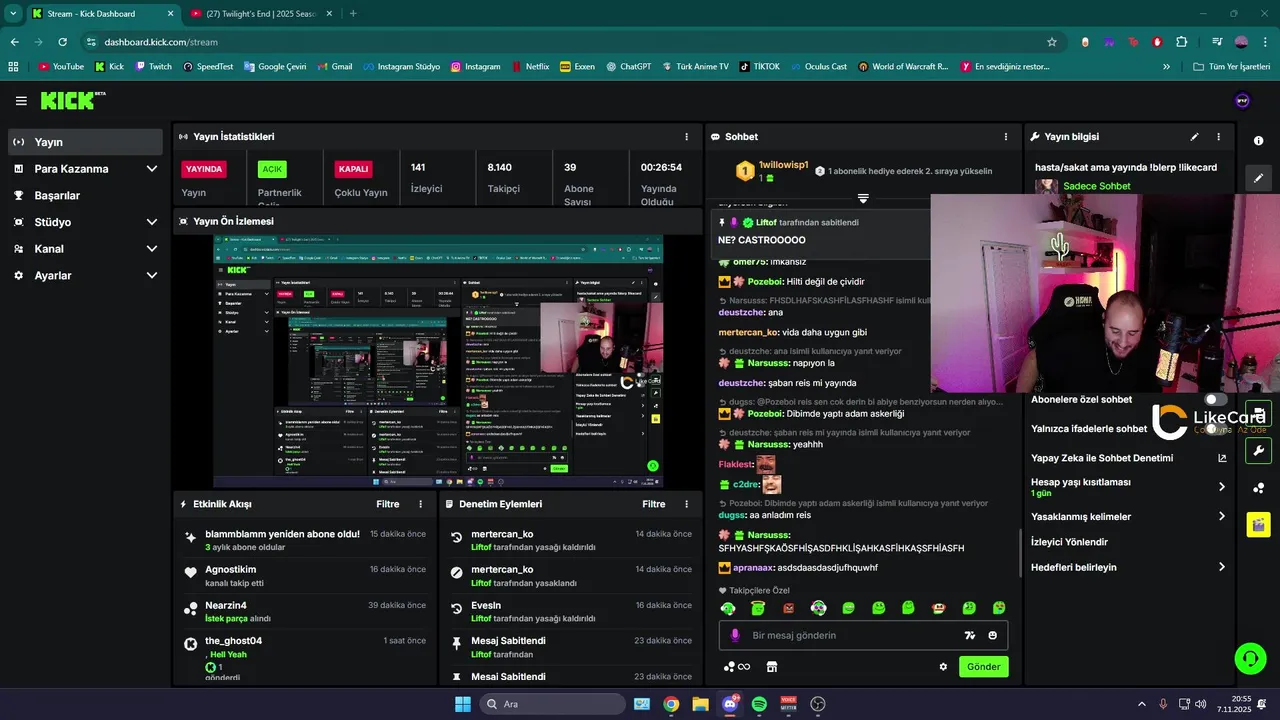
Task: Open Yasaklanmış kelimeler settings
Action: point(1128,517)
